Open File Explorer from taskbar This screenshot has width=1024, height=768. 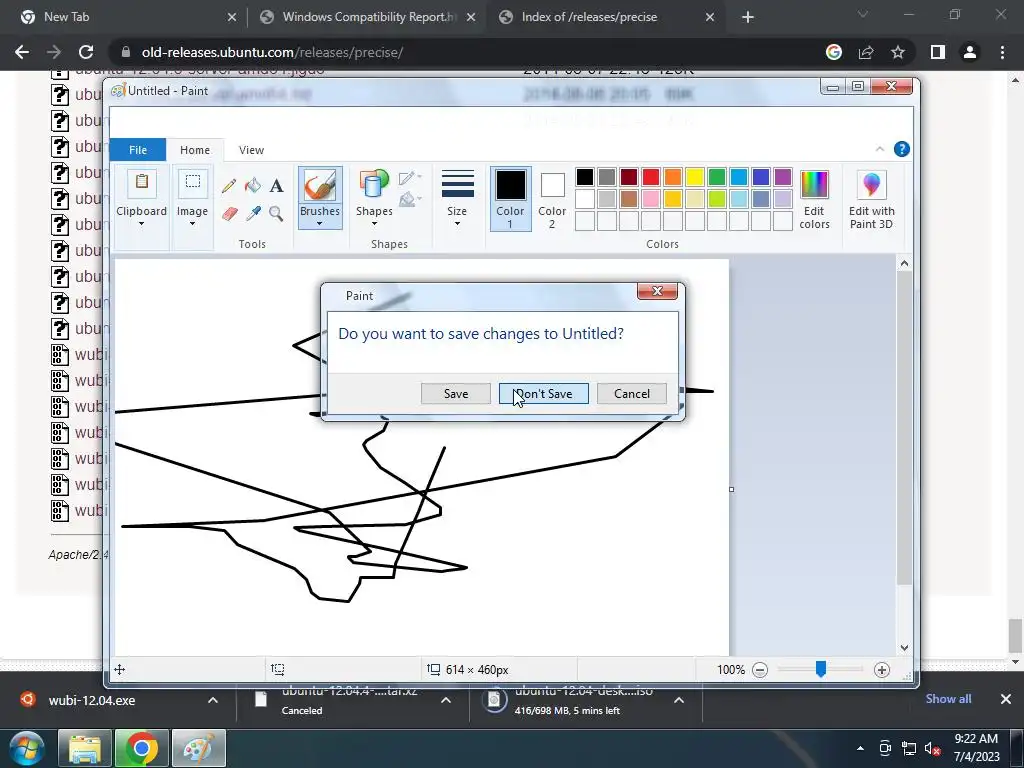coord(85,749)
